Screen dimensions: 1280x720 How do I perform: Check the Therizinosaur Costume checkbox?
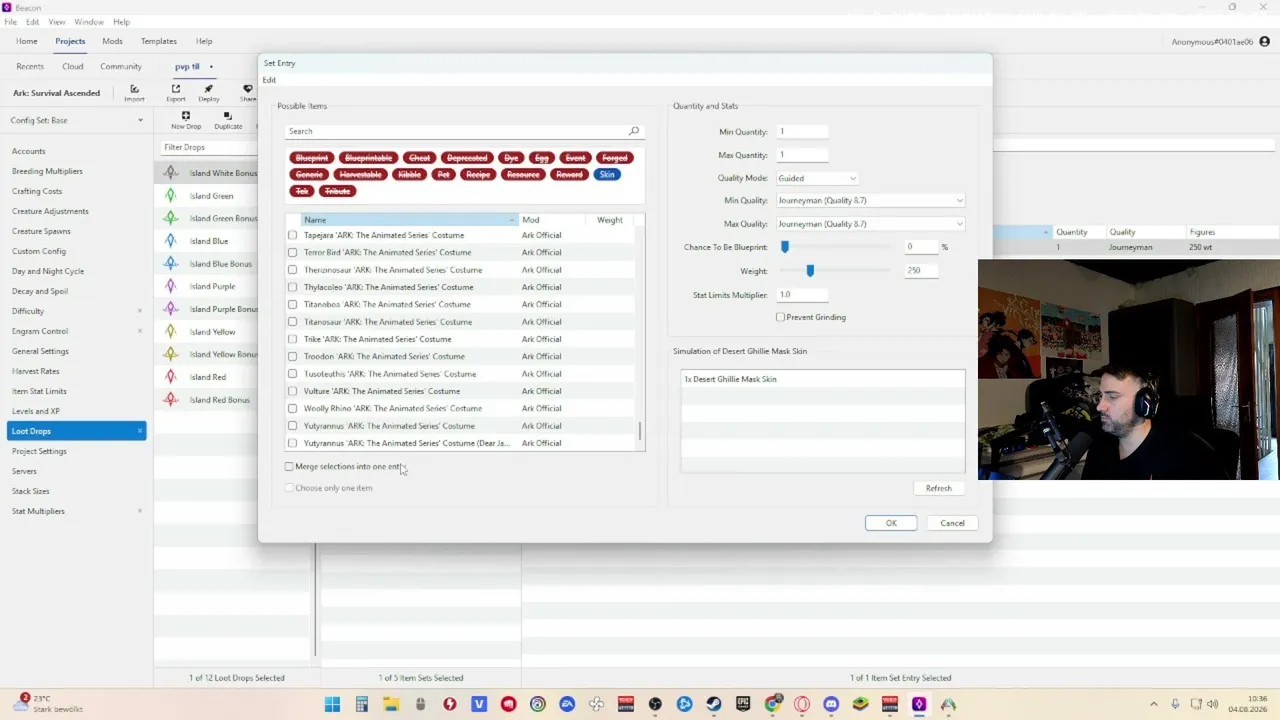click(293, 270)
